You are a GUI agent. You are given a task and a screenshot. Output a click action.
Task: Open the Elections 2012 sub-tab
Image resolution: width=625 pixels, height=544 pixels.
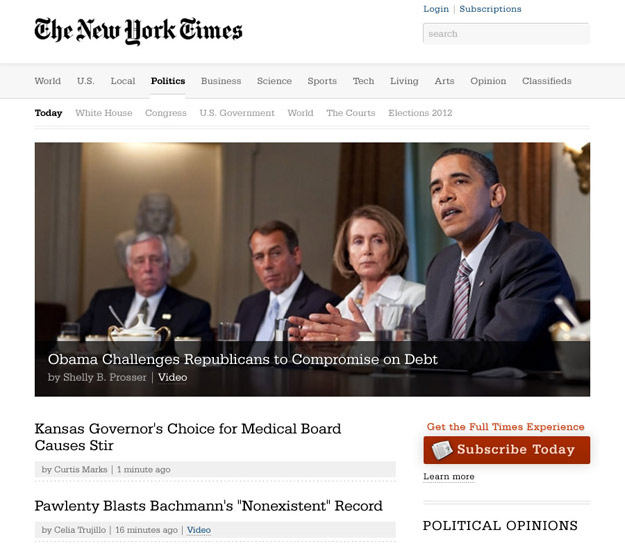420,113
